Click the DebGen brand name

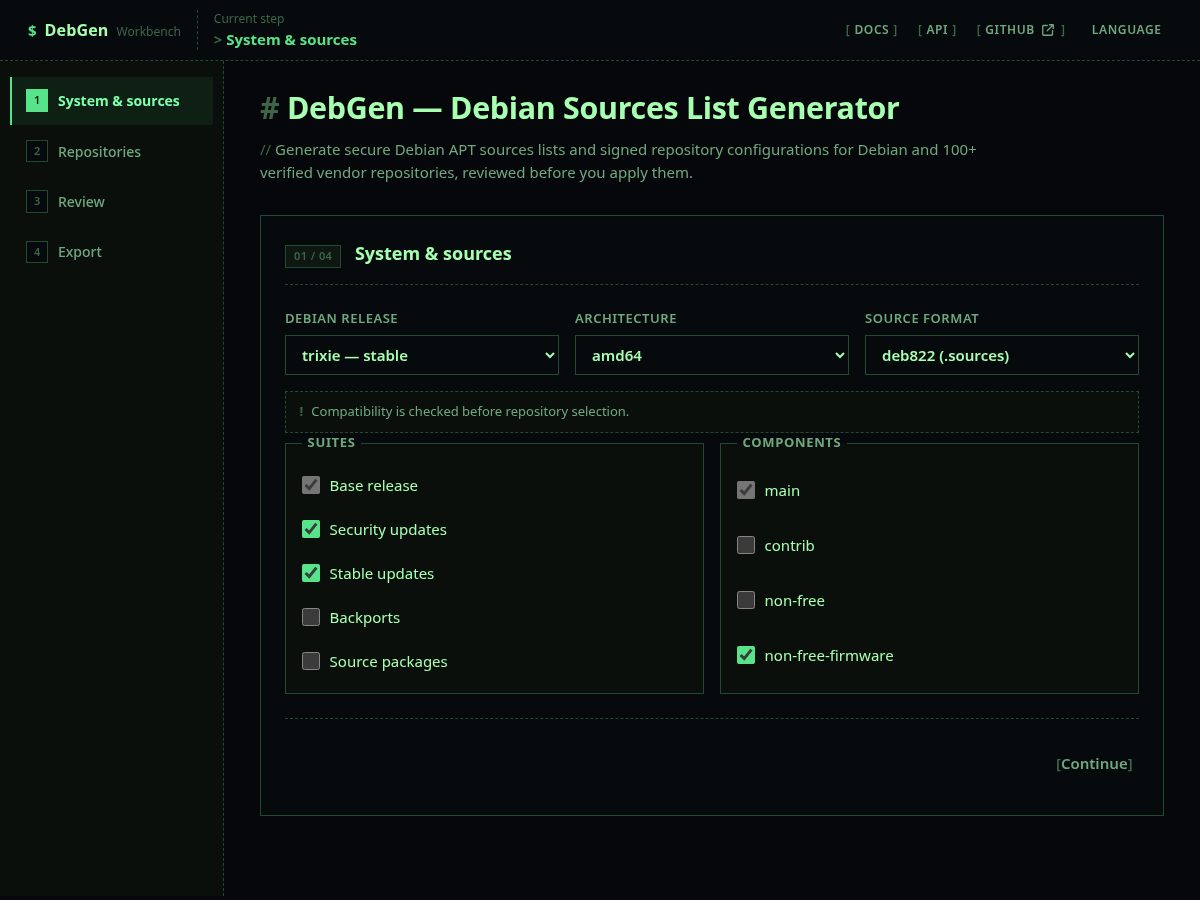point(76,30)
